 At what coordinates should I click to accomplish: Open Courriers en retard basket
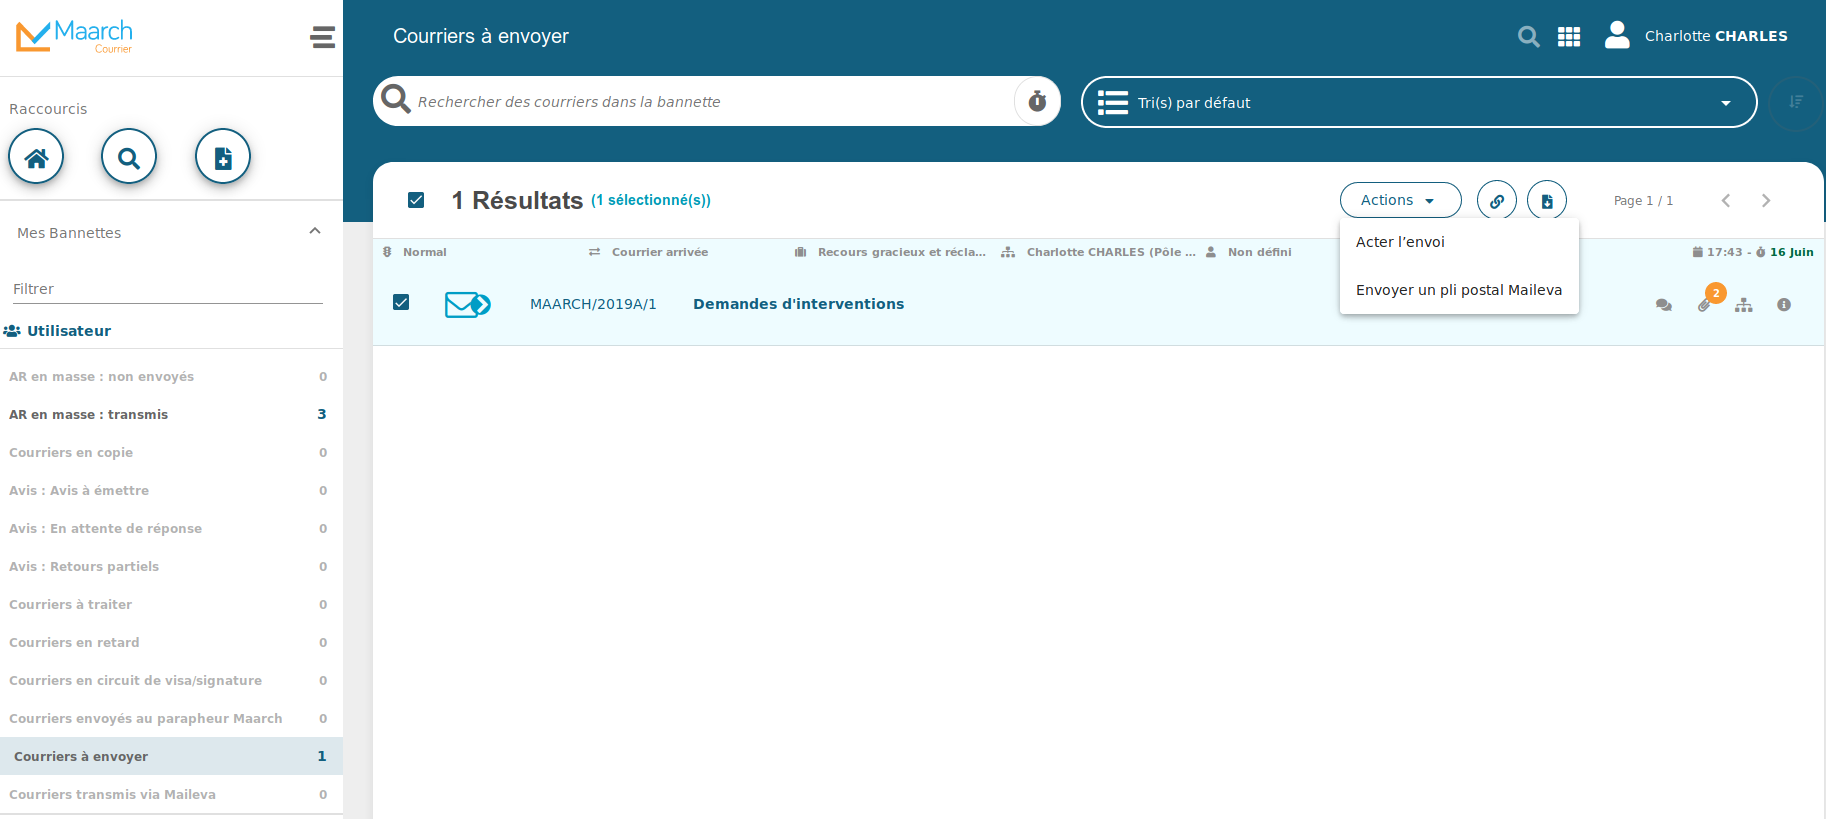[171, 643]
